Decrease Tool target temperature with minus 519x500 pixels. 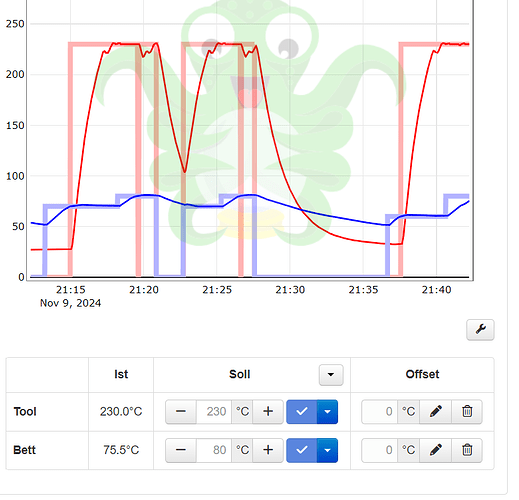coord(181,411)
